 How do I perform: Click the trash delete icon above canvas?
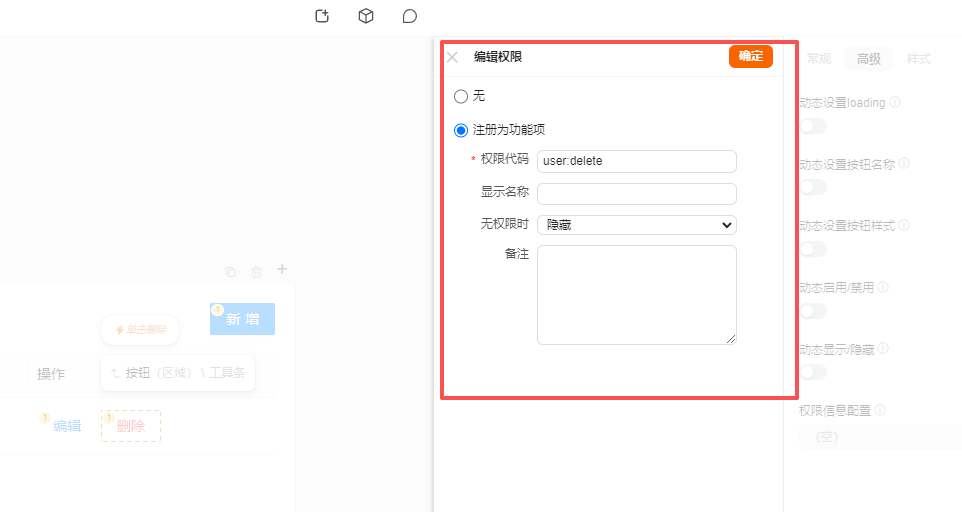click(x=256, y=272)
